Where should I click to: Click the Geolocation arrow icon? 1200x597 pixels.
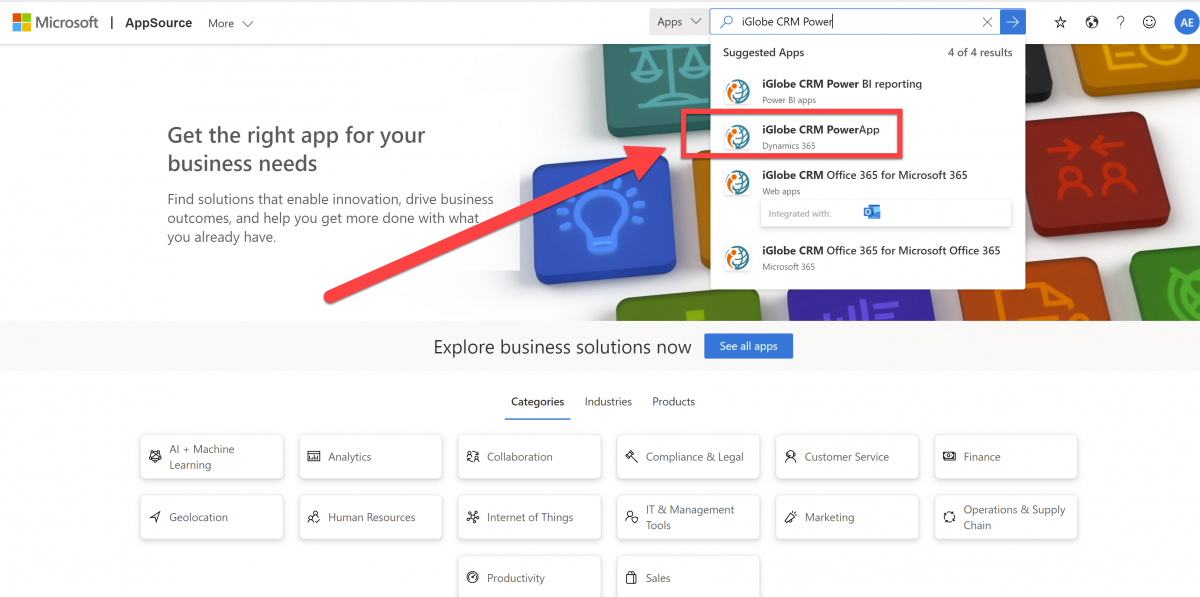point(155,517)
